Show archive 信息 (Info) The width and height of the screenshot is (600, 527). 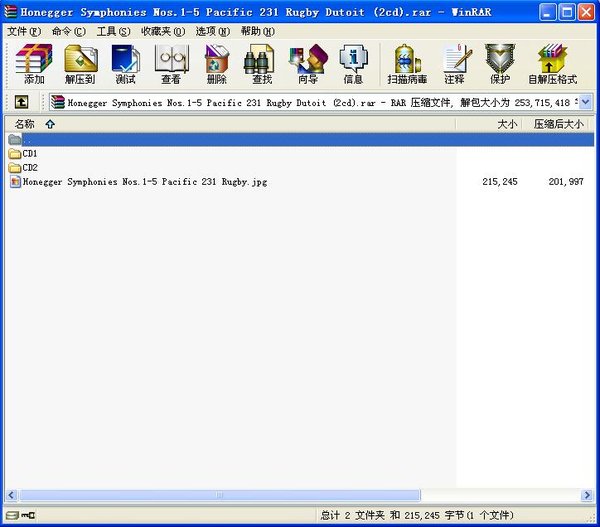[x=353, y=64]
